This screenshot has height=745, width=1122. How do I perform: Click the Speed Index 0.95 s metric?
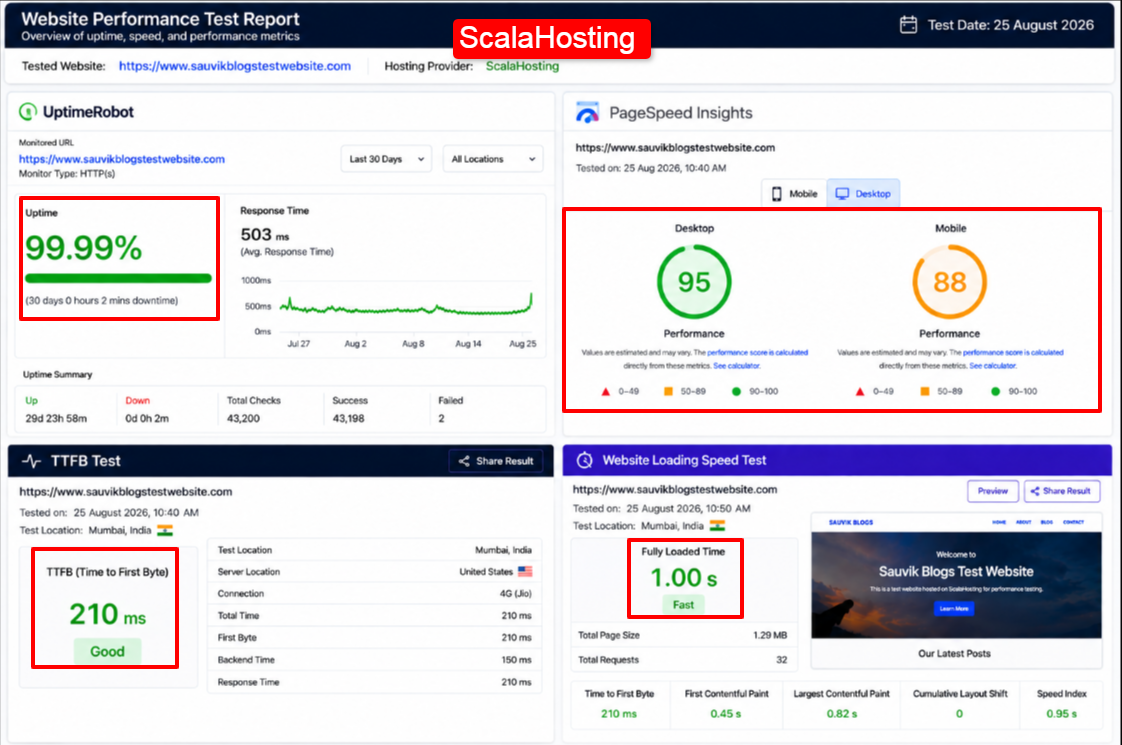tap(1062, 704)
